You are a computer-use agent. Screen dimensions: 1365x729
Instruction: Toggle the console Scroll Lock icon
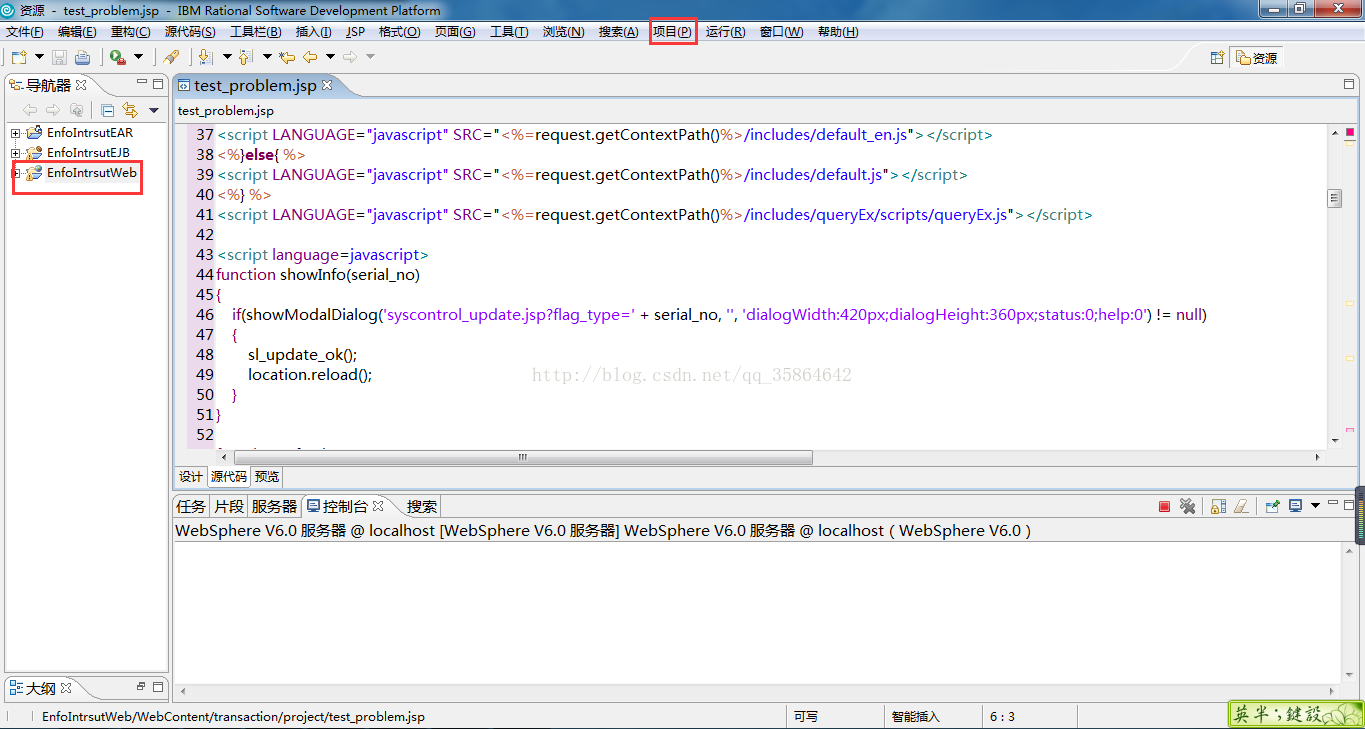pos(1218,507)
